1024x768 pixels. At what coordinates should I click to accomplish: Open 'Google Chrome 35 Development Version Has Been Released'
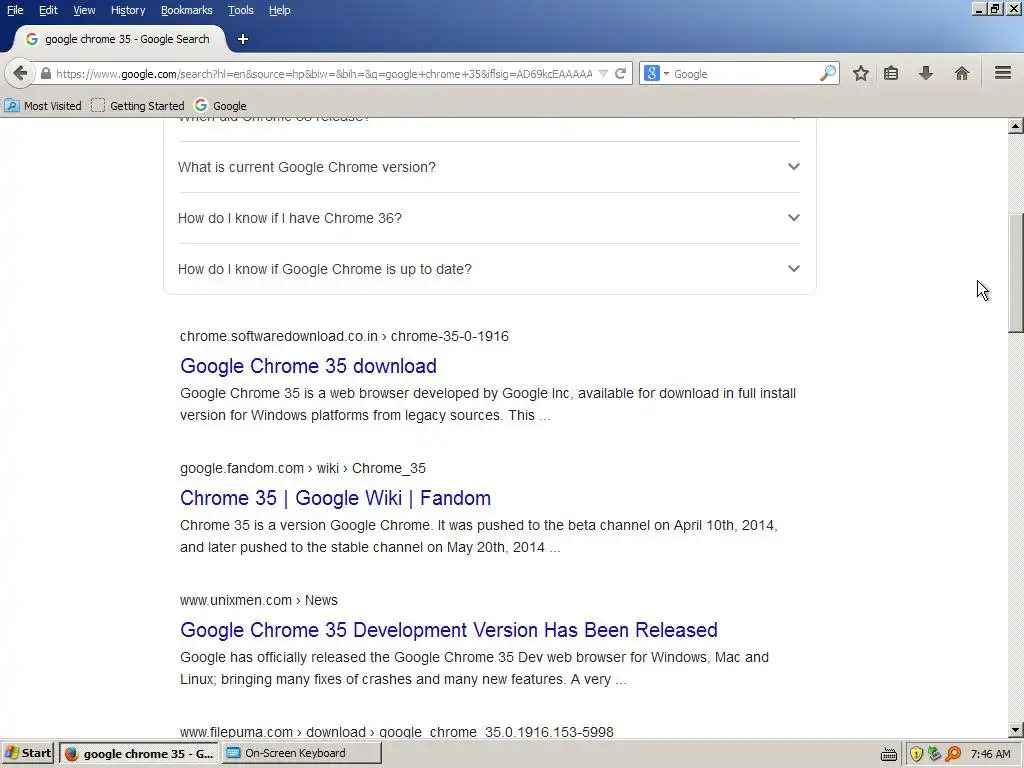tap(449, 630)
